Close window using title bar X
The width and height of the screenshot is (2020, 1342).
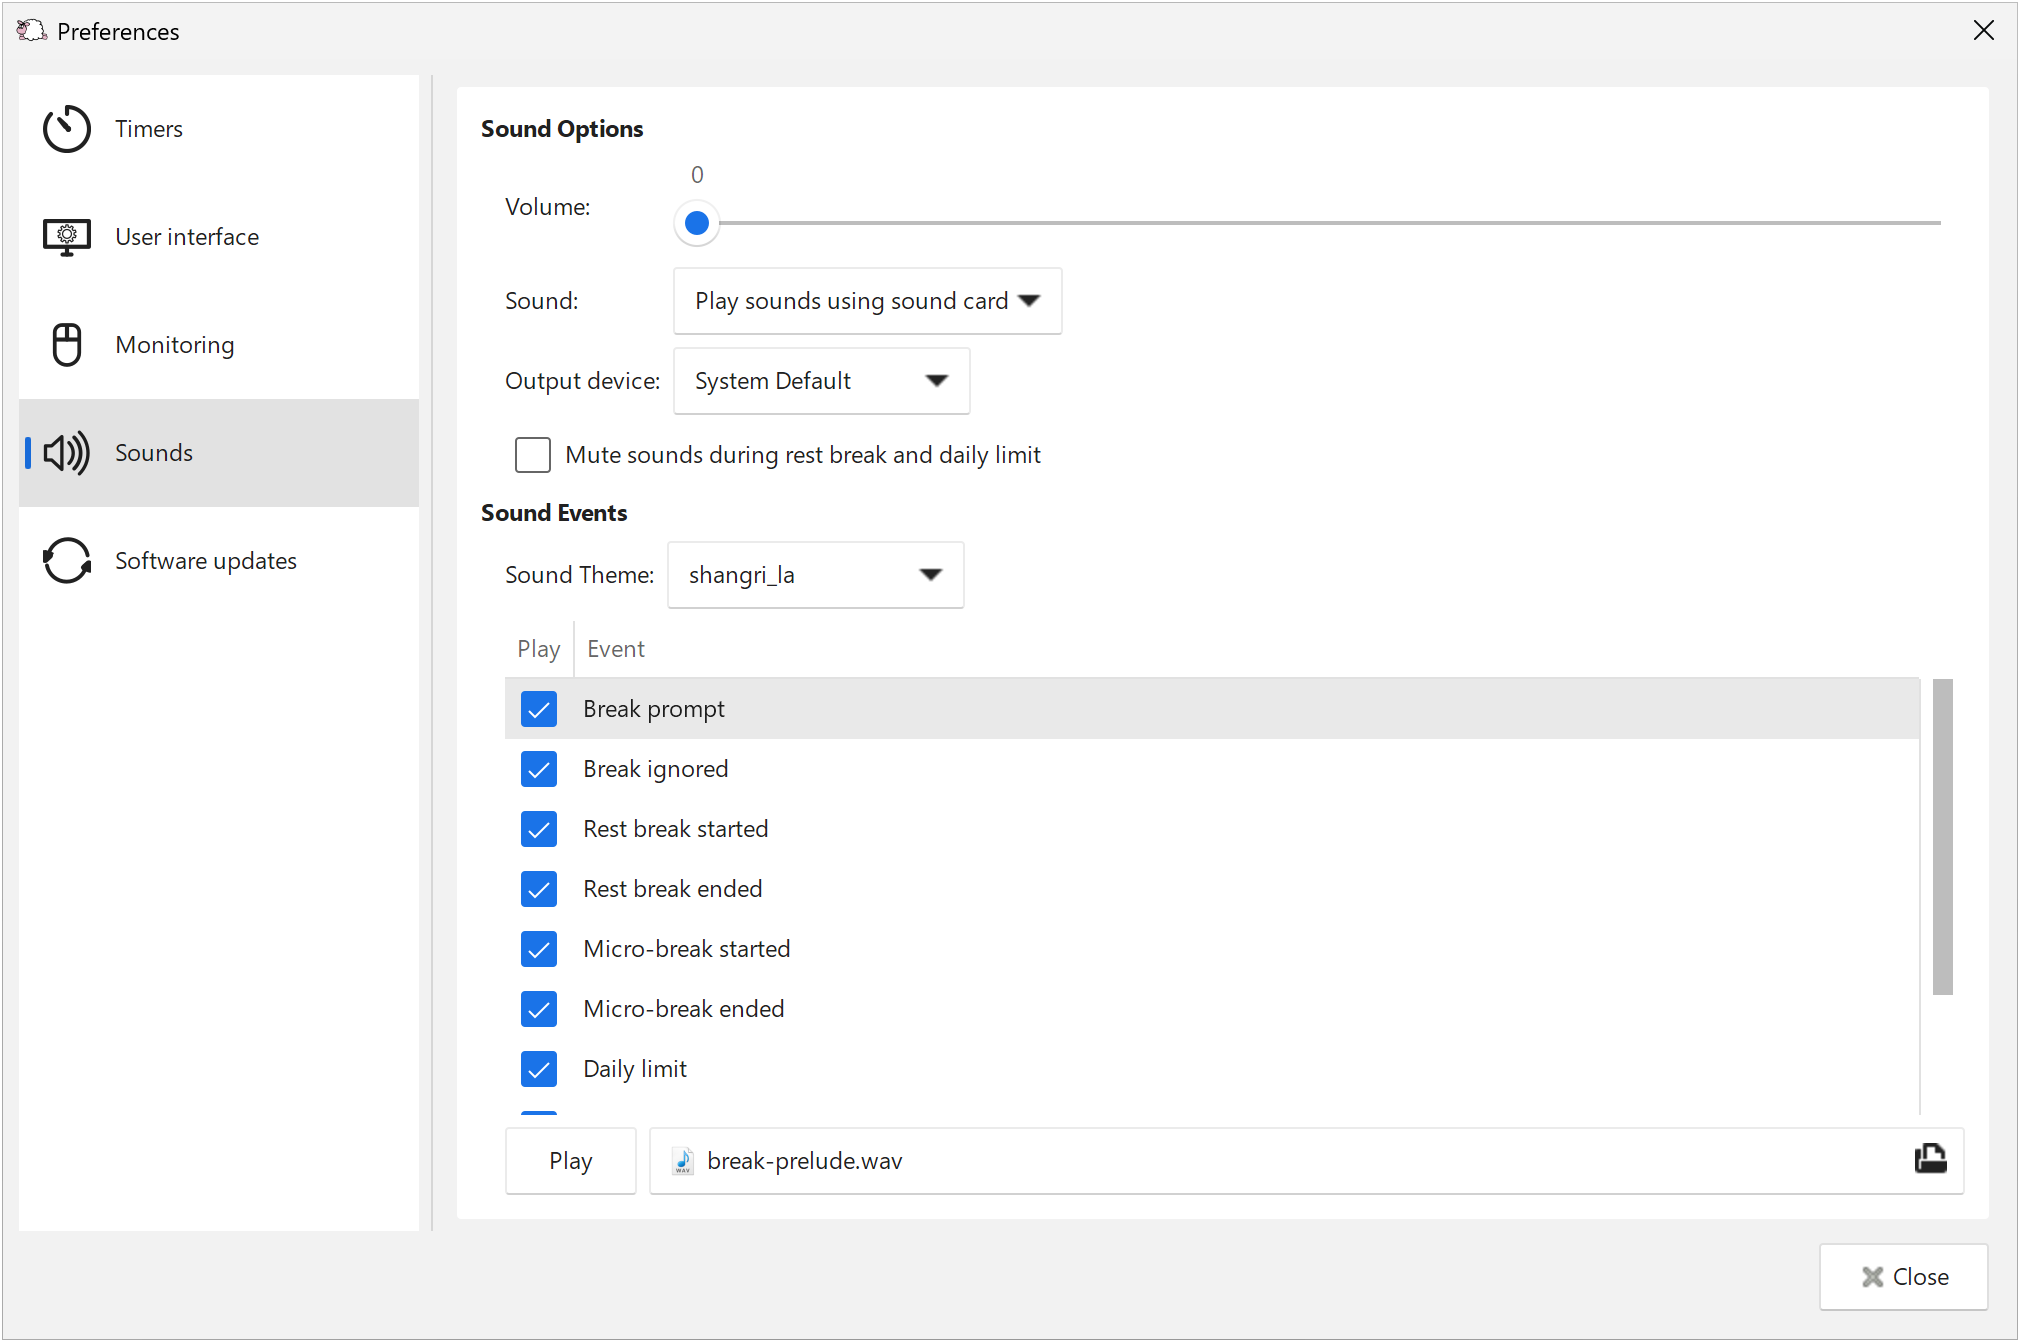(1983, 31)
